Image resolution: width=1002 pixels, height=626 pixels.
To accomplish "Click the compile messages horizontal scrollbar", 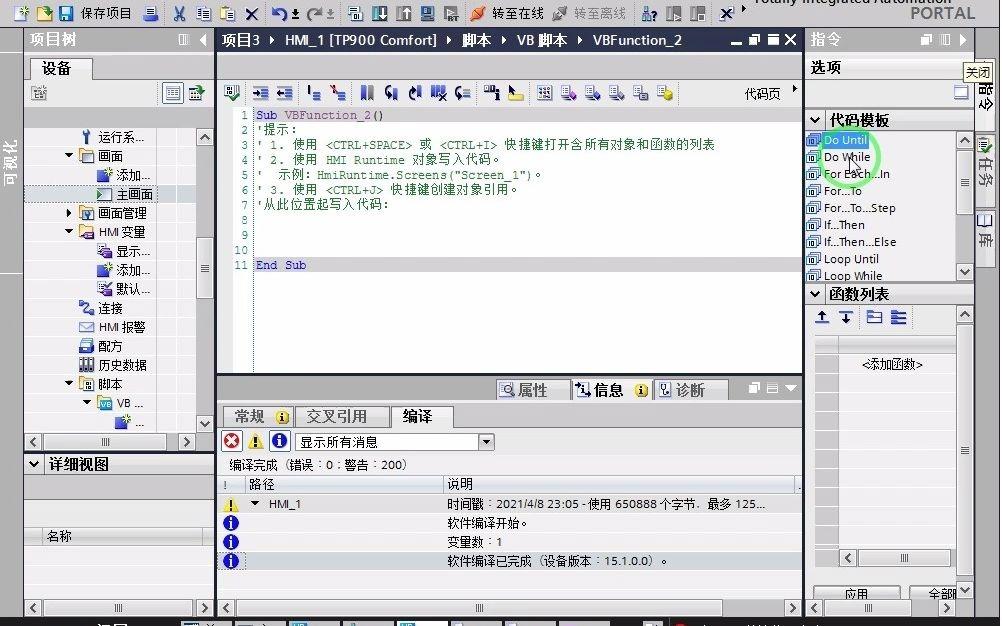I will coord(479,607).
